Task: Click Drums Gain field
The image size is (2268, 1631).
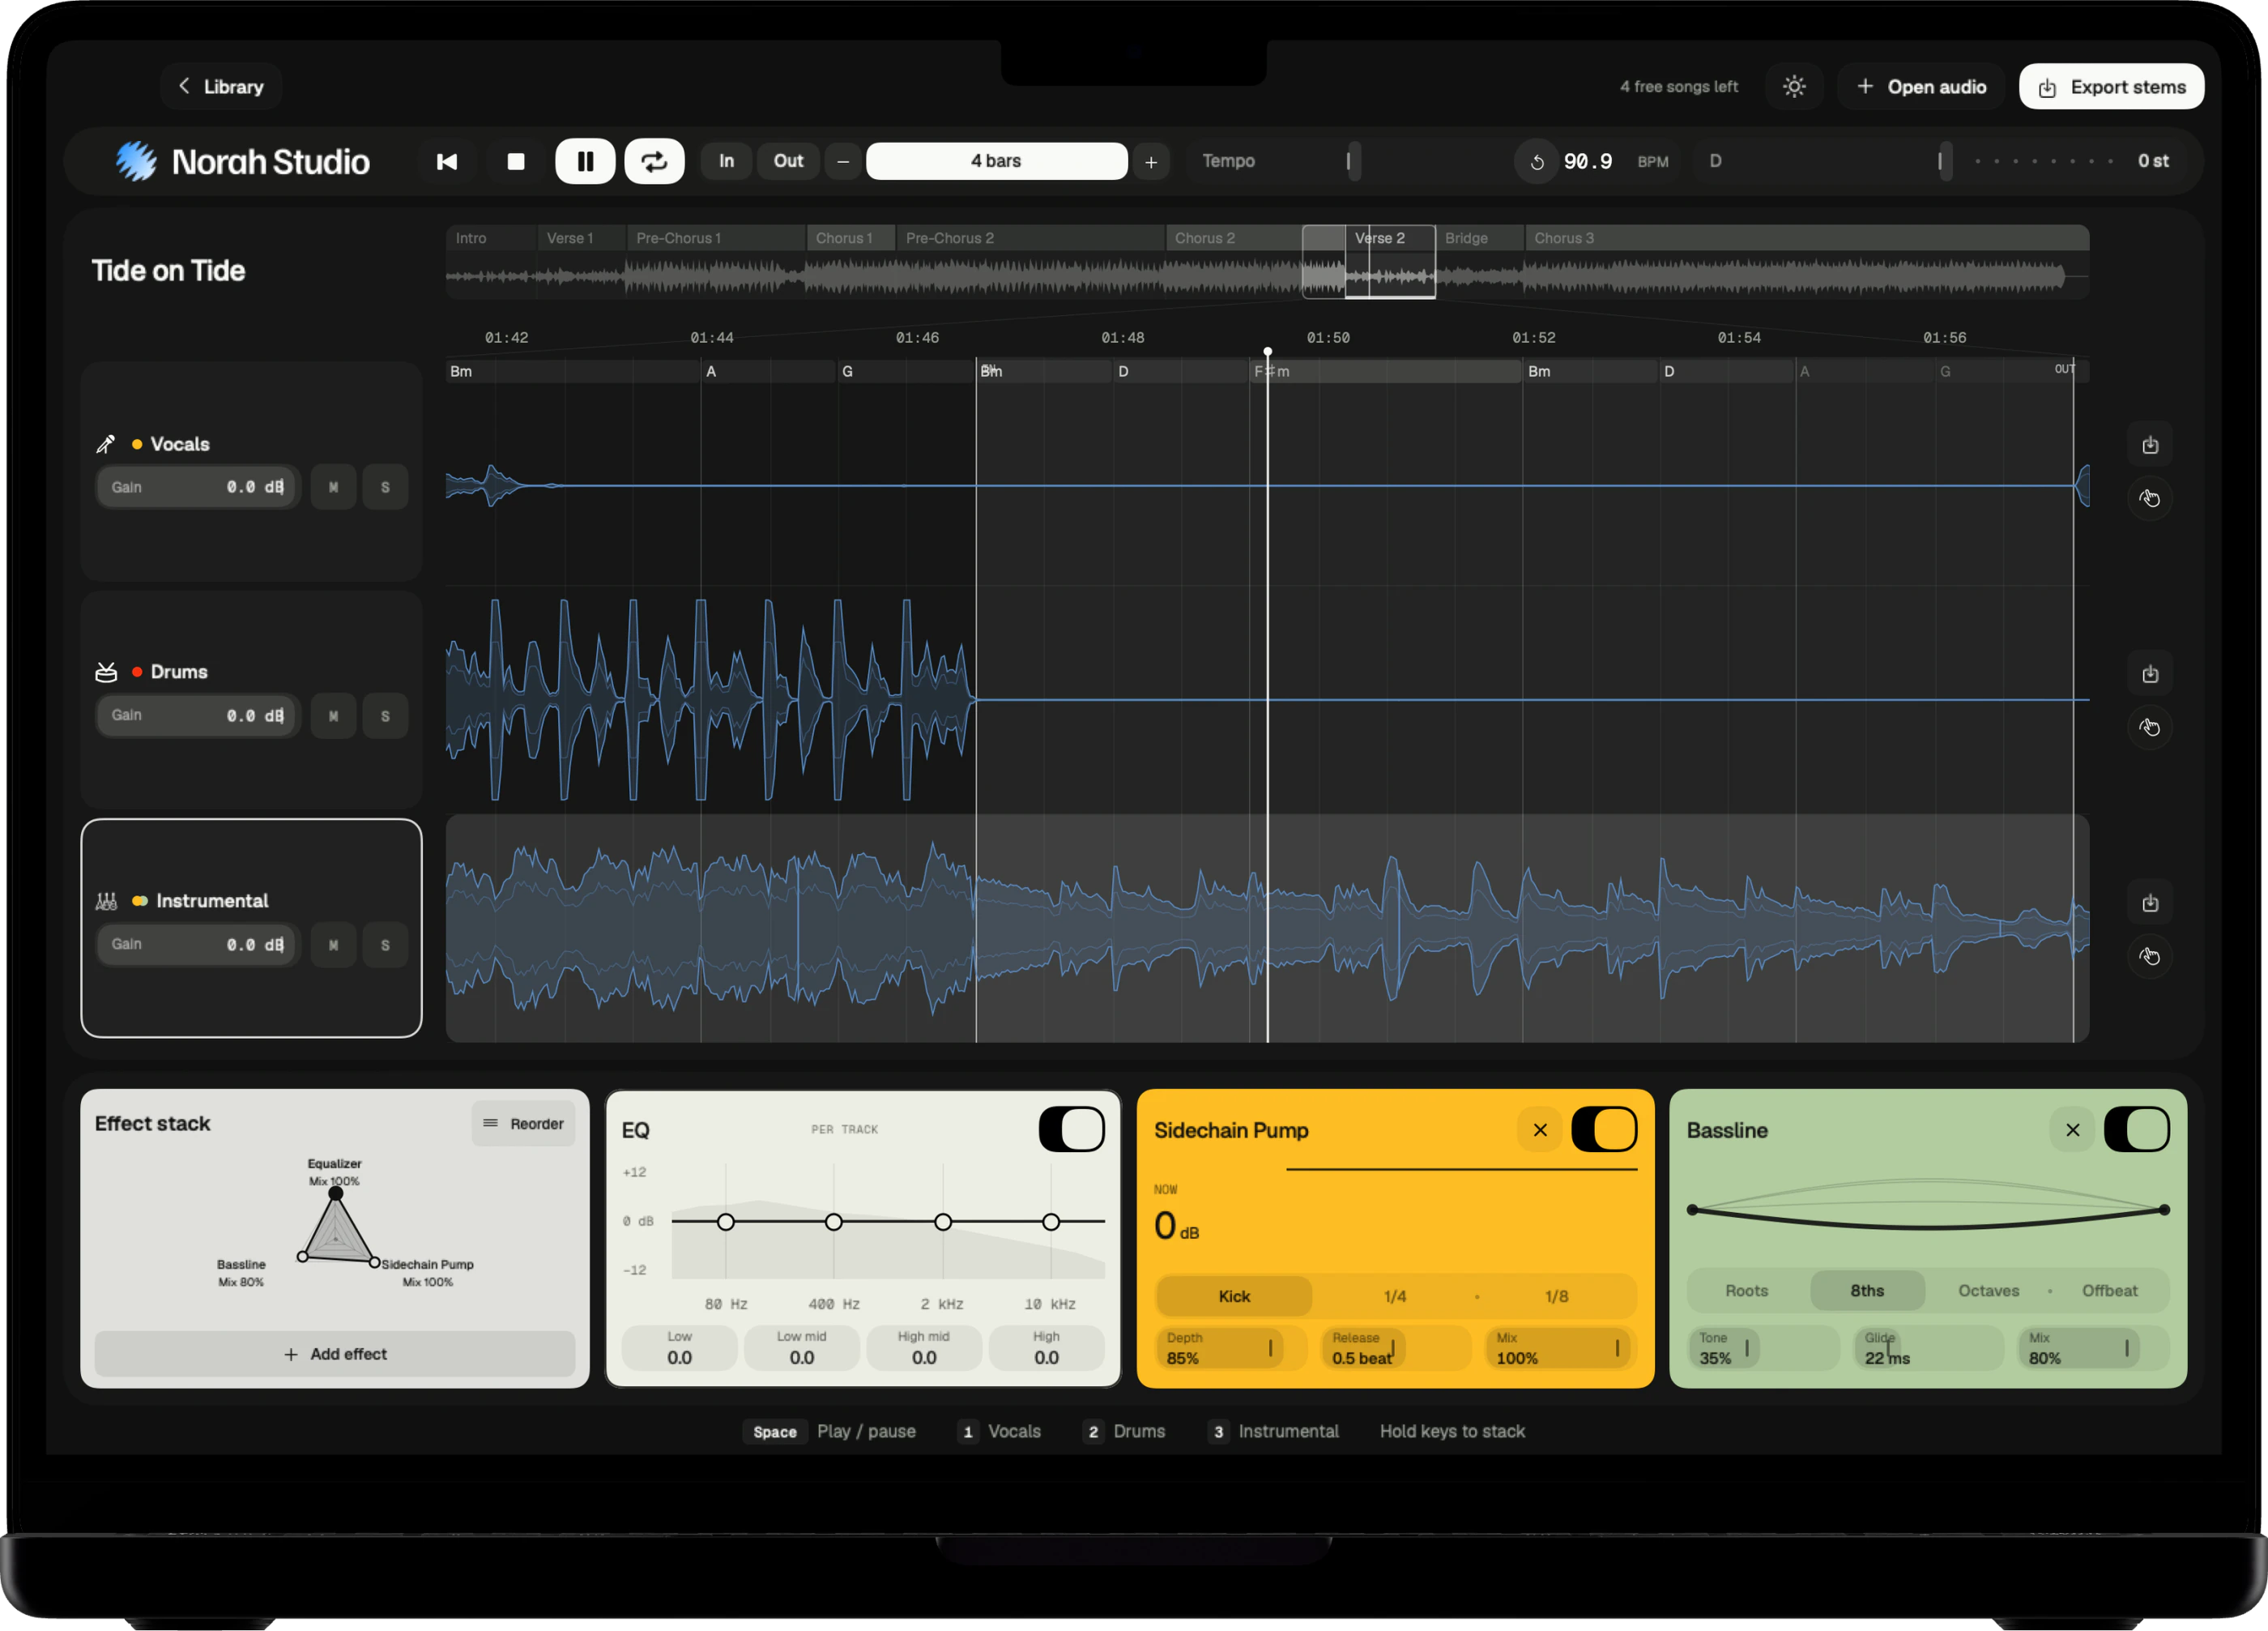Action: pos(198,716)
